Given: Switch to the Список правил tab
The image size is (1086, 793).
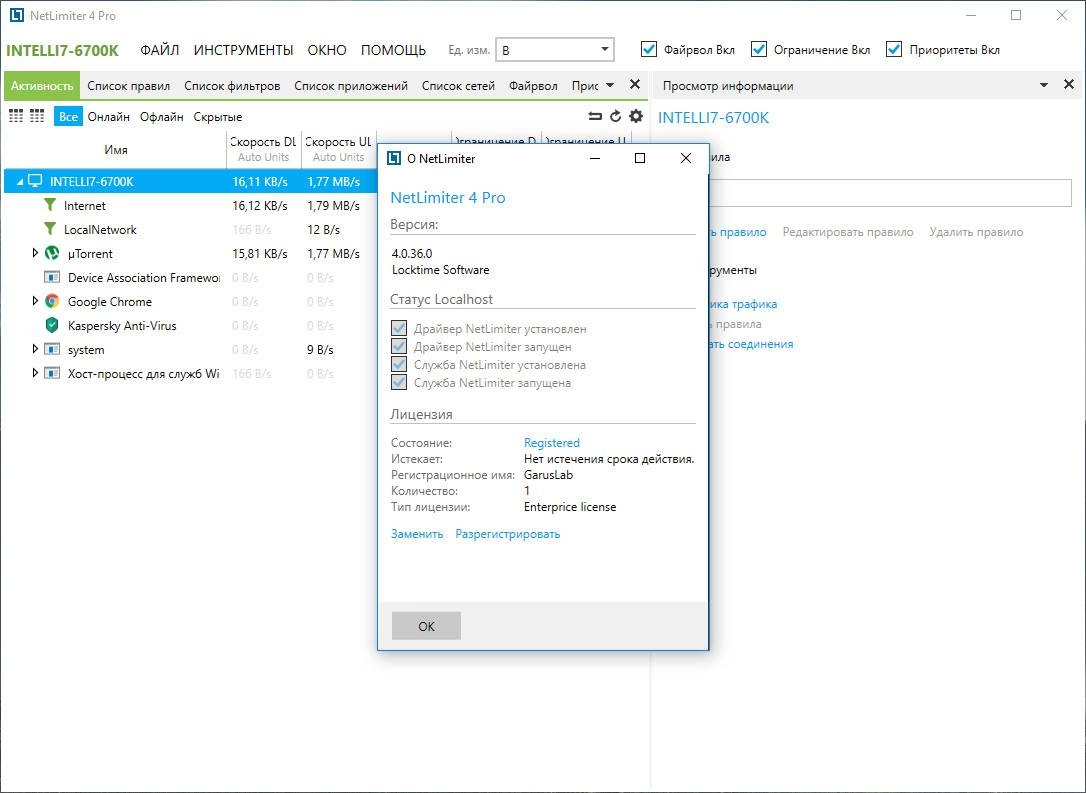Looking at the screenshot, I should pos(128,86).
